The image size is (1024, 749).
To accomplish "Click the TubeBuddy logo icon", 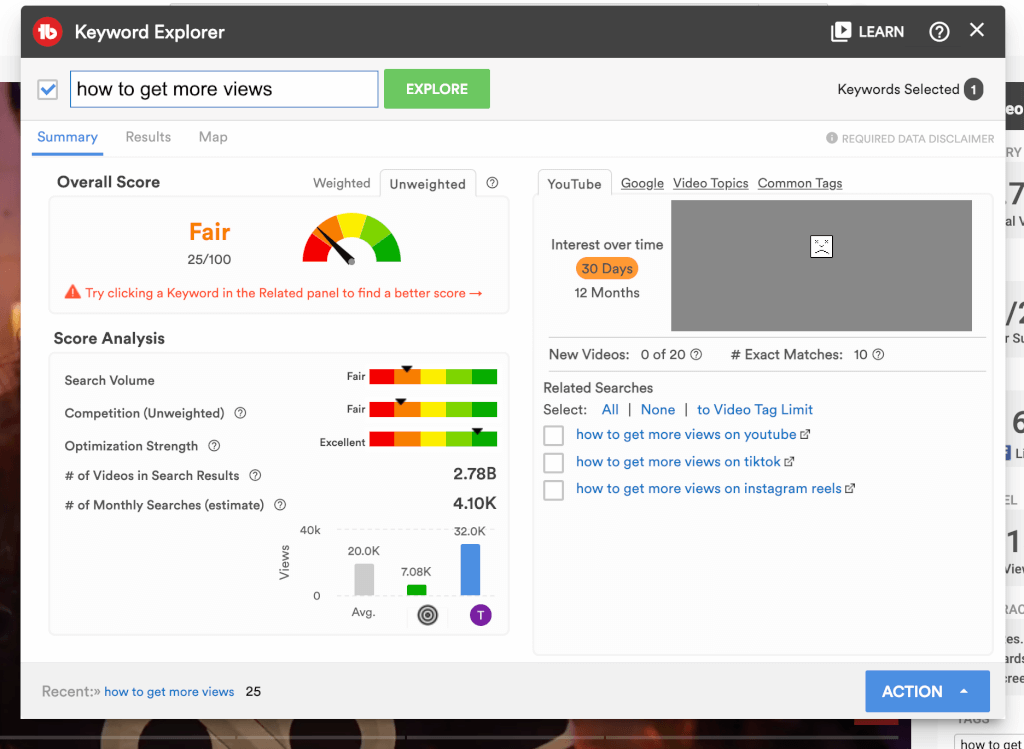I will [x=47, y=32].
